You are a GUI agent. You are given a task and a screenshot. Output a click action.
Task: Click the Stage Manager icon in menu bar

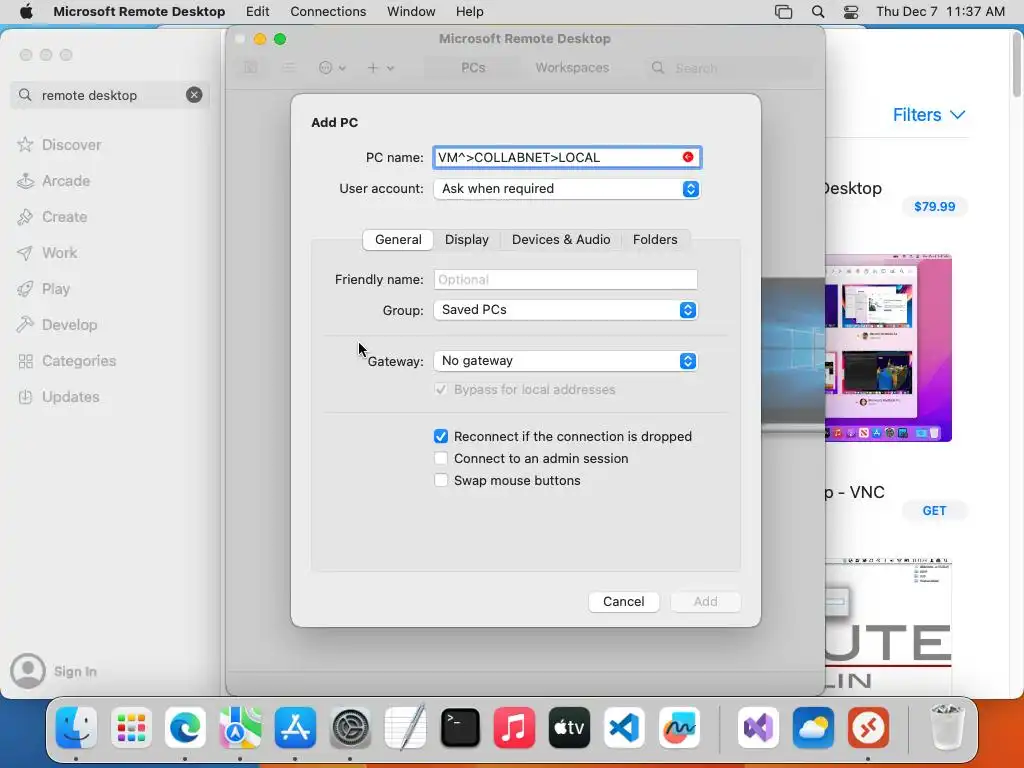[x=783, y=12]
